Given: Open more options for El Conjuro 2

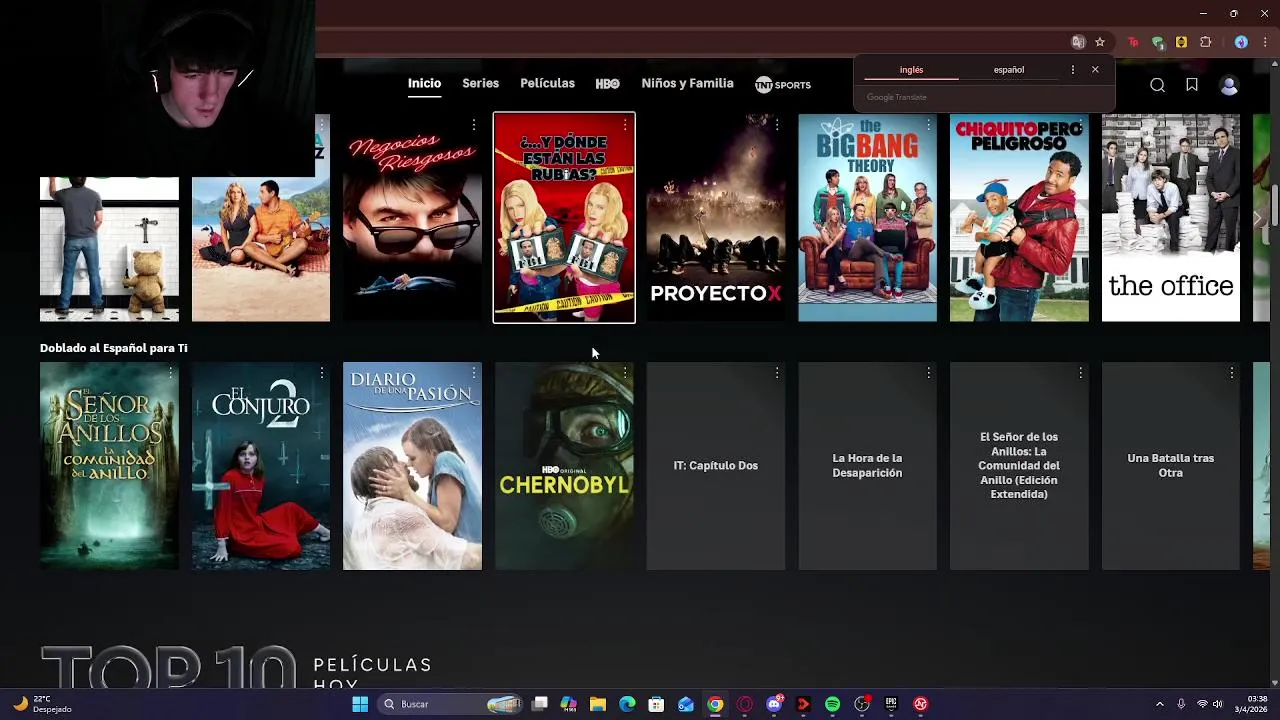Looking at the screenshot, I should point(322,373).
